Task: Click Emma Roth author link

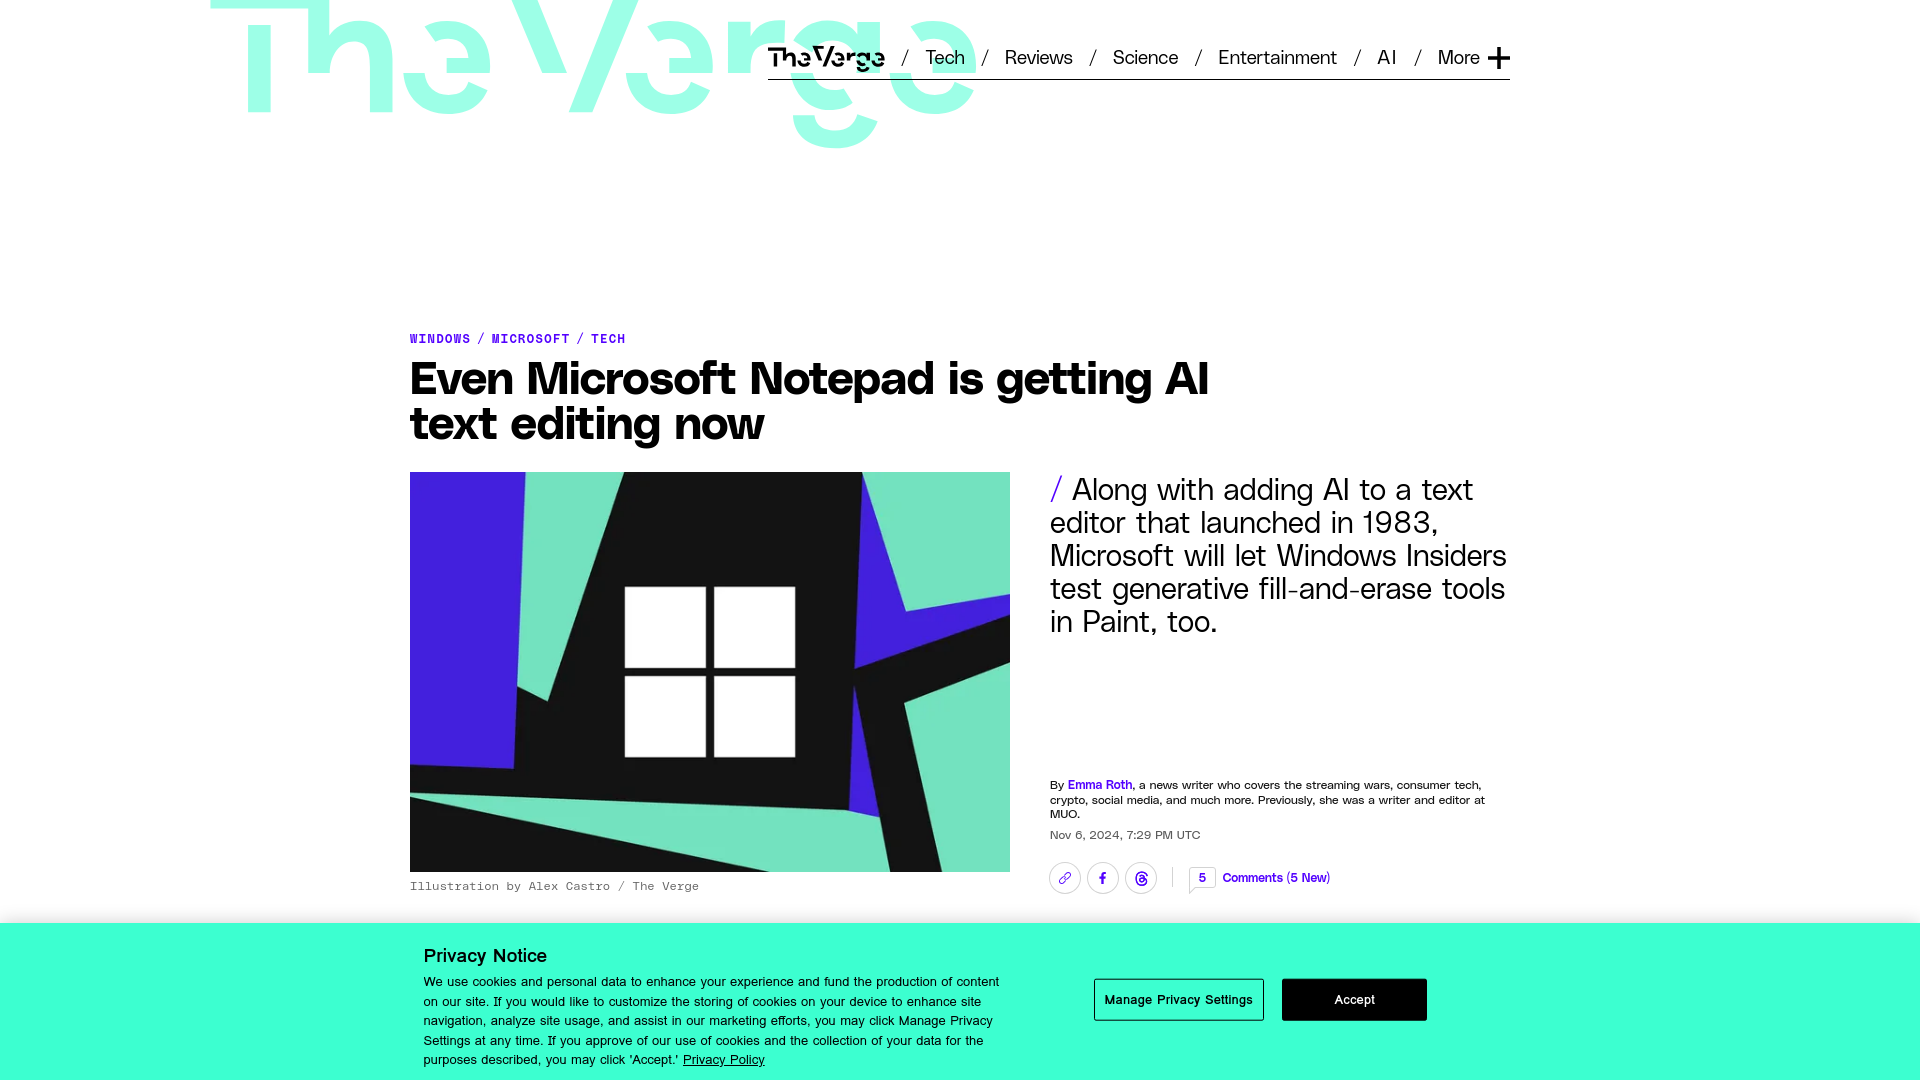Action: [x=1098, y=785]
